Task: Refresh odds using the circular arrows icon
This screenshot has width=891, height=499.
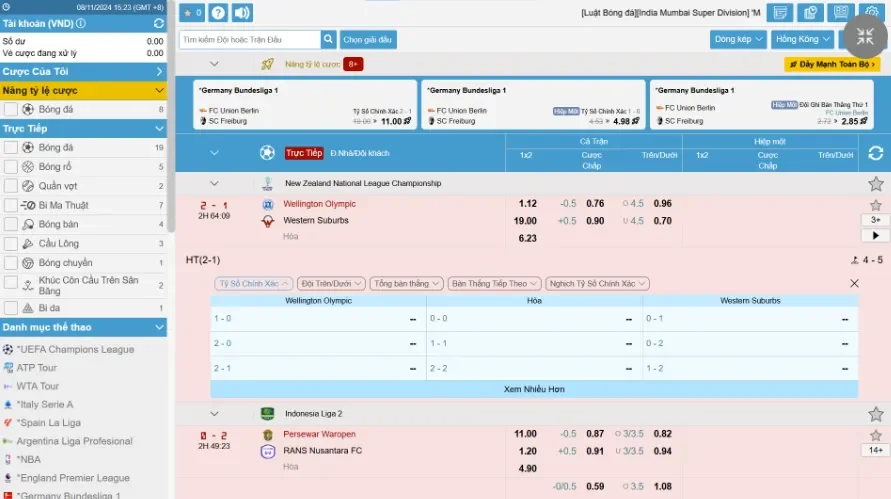Action: [876, 153]
